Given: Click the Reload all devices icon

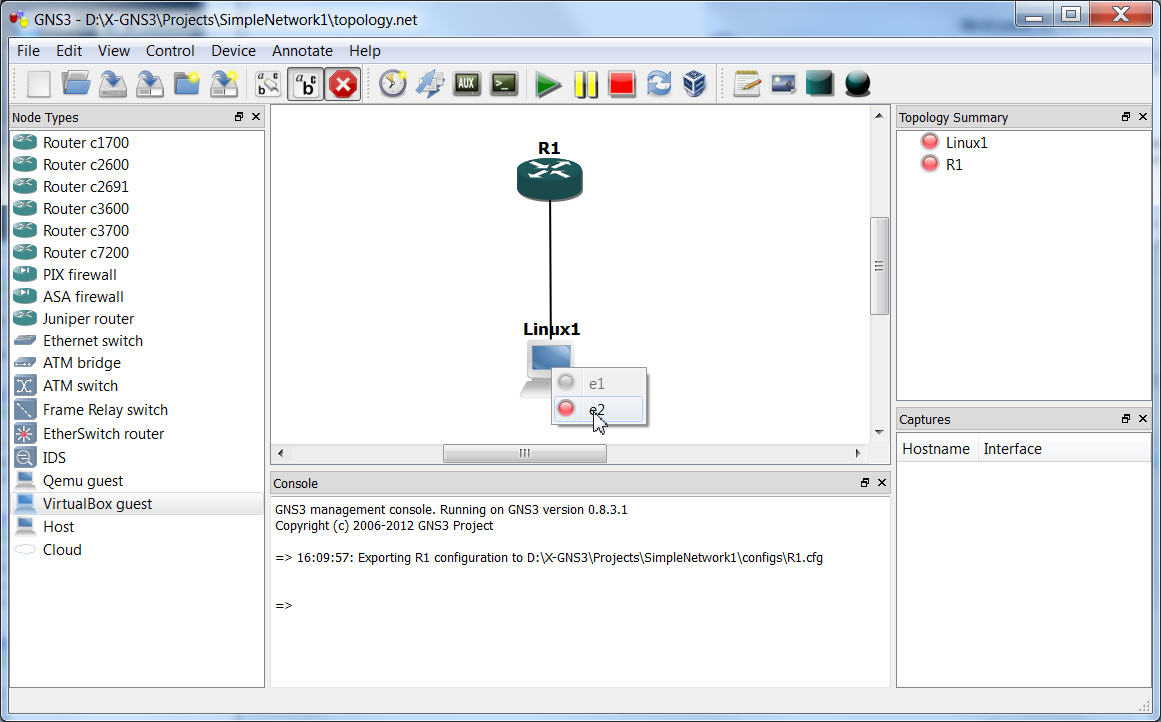Looking at the screenshot, I should [x=658, y=84].
